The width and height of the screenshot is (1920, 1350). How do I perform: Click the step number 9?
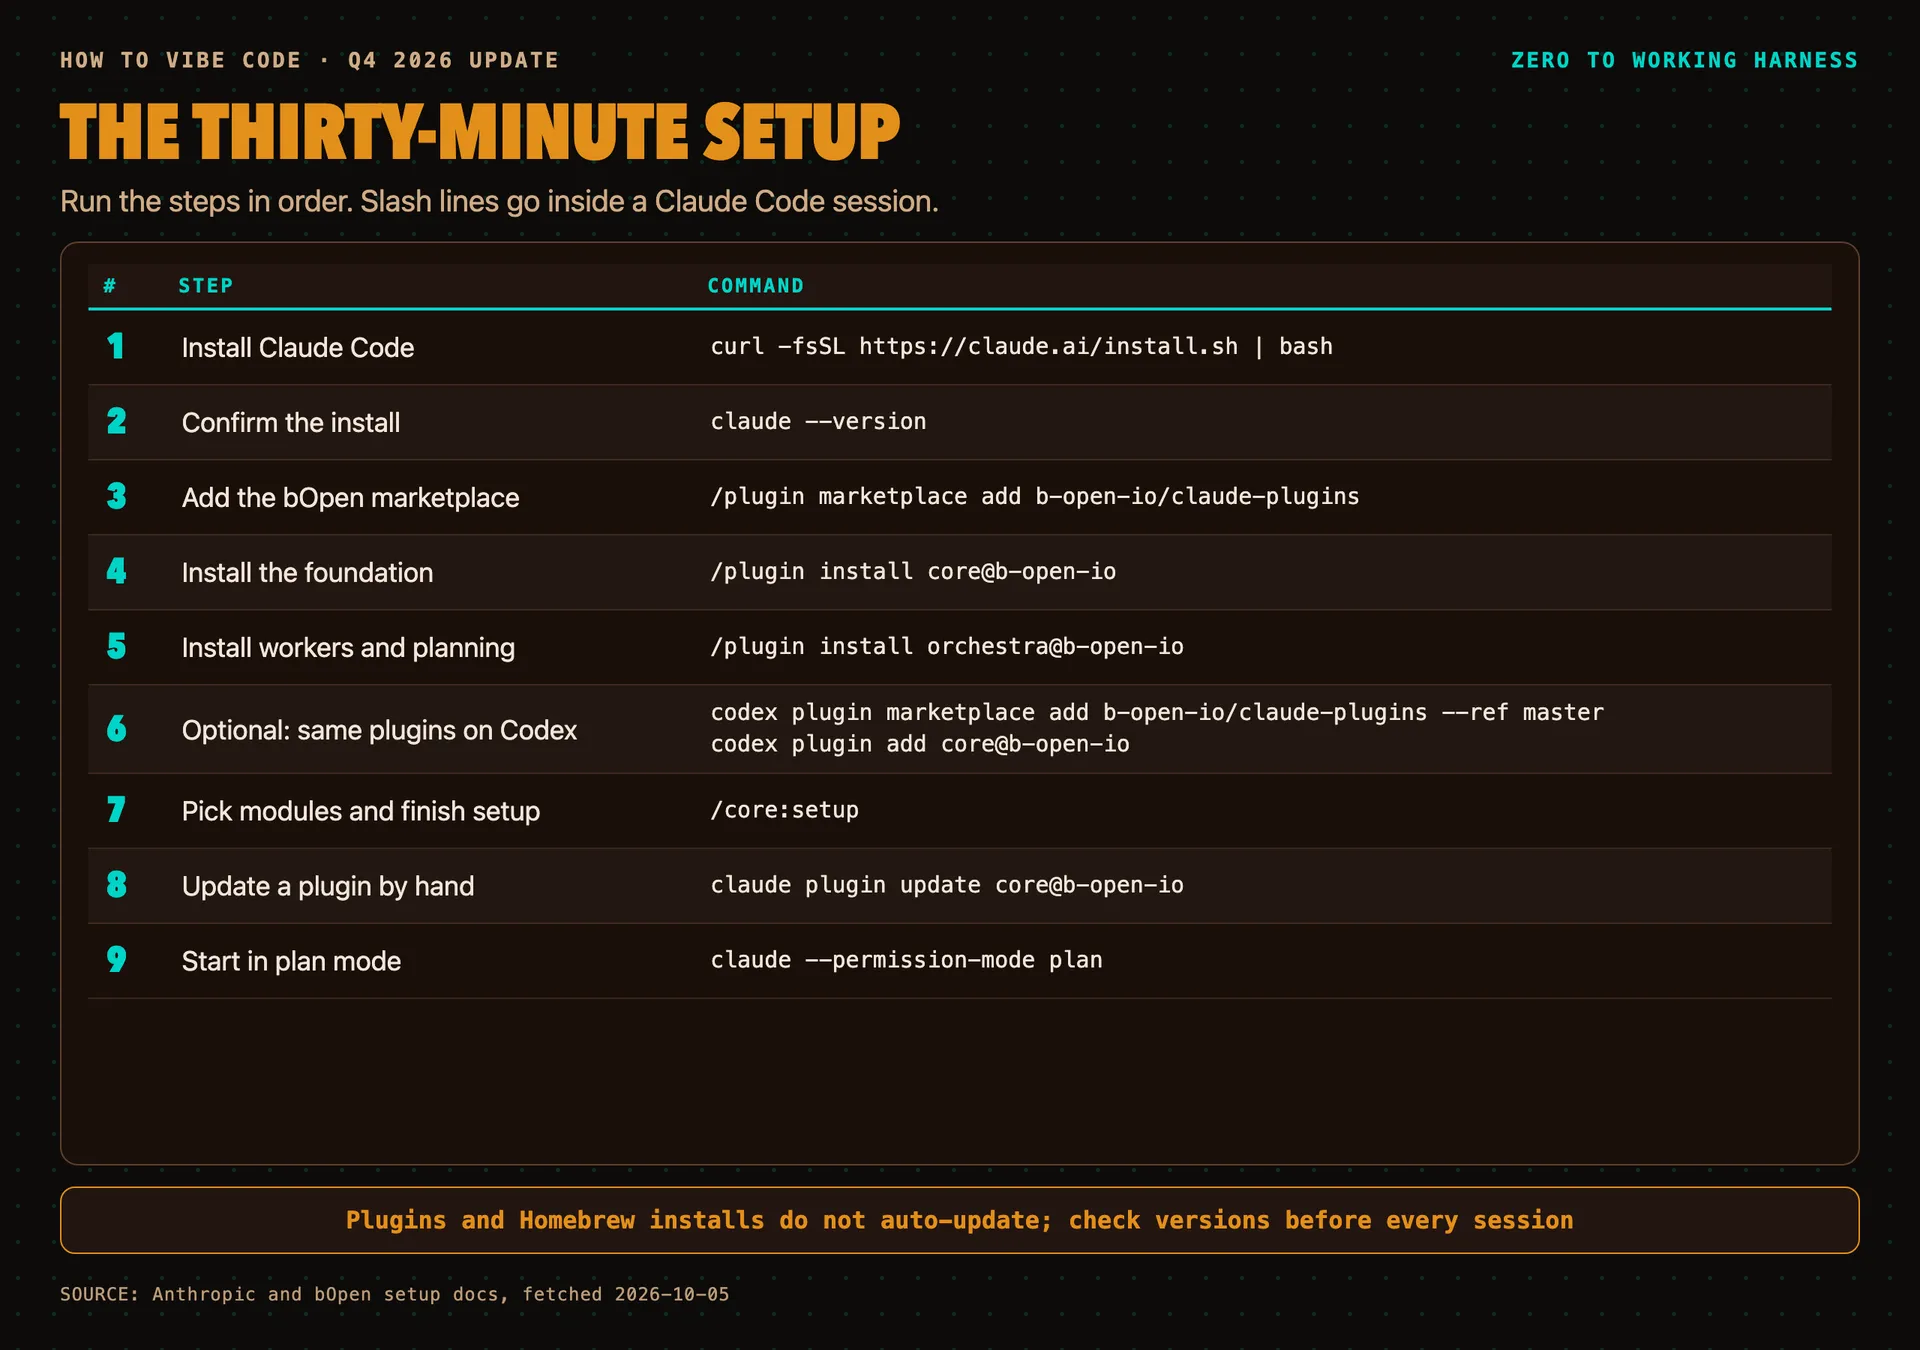click(116, 959)
